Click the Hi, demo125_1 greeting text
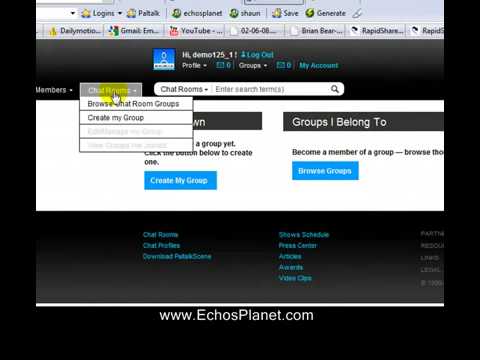 point(209,55)
